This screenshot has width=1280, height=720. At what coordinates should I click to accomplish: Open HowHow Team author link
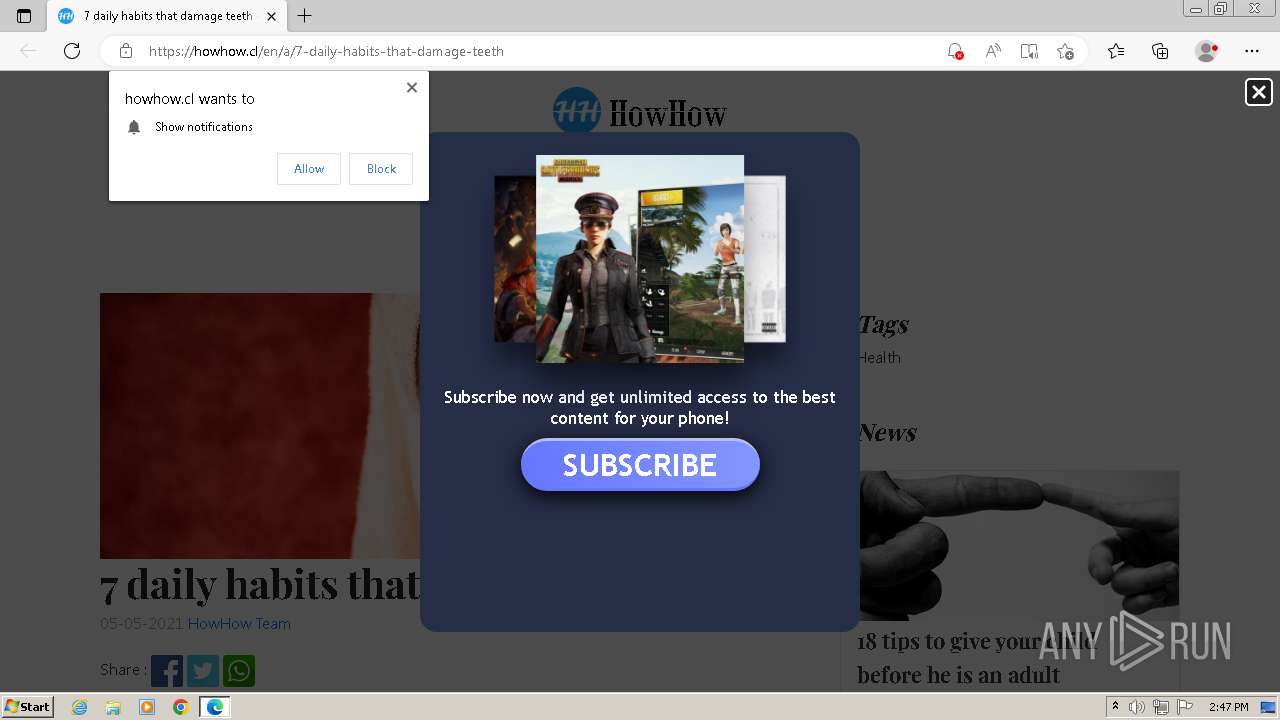pos(239,624)
